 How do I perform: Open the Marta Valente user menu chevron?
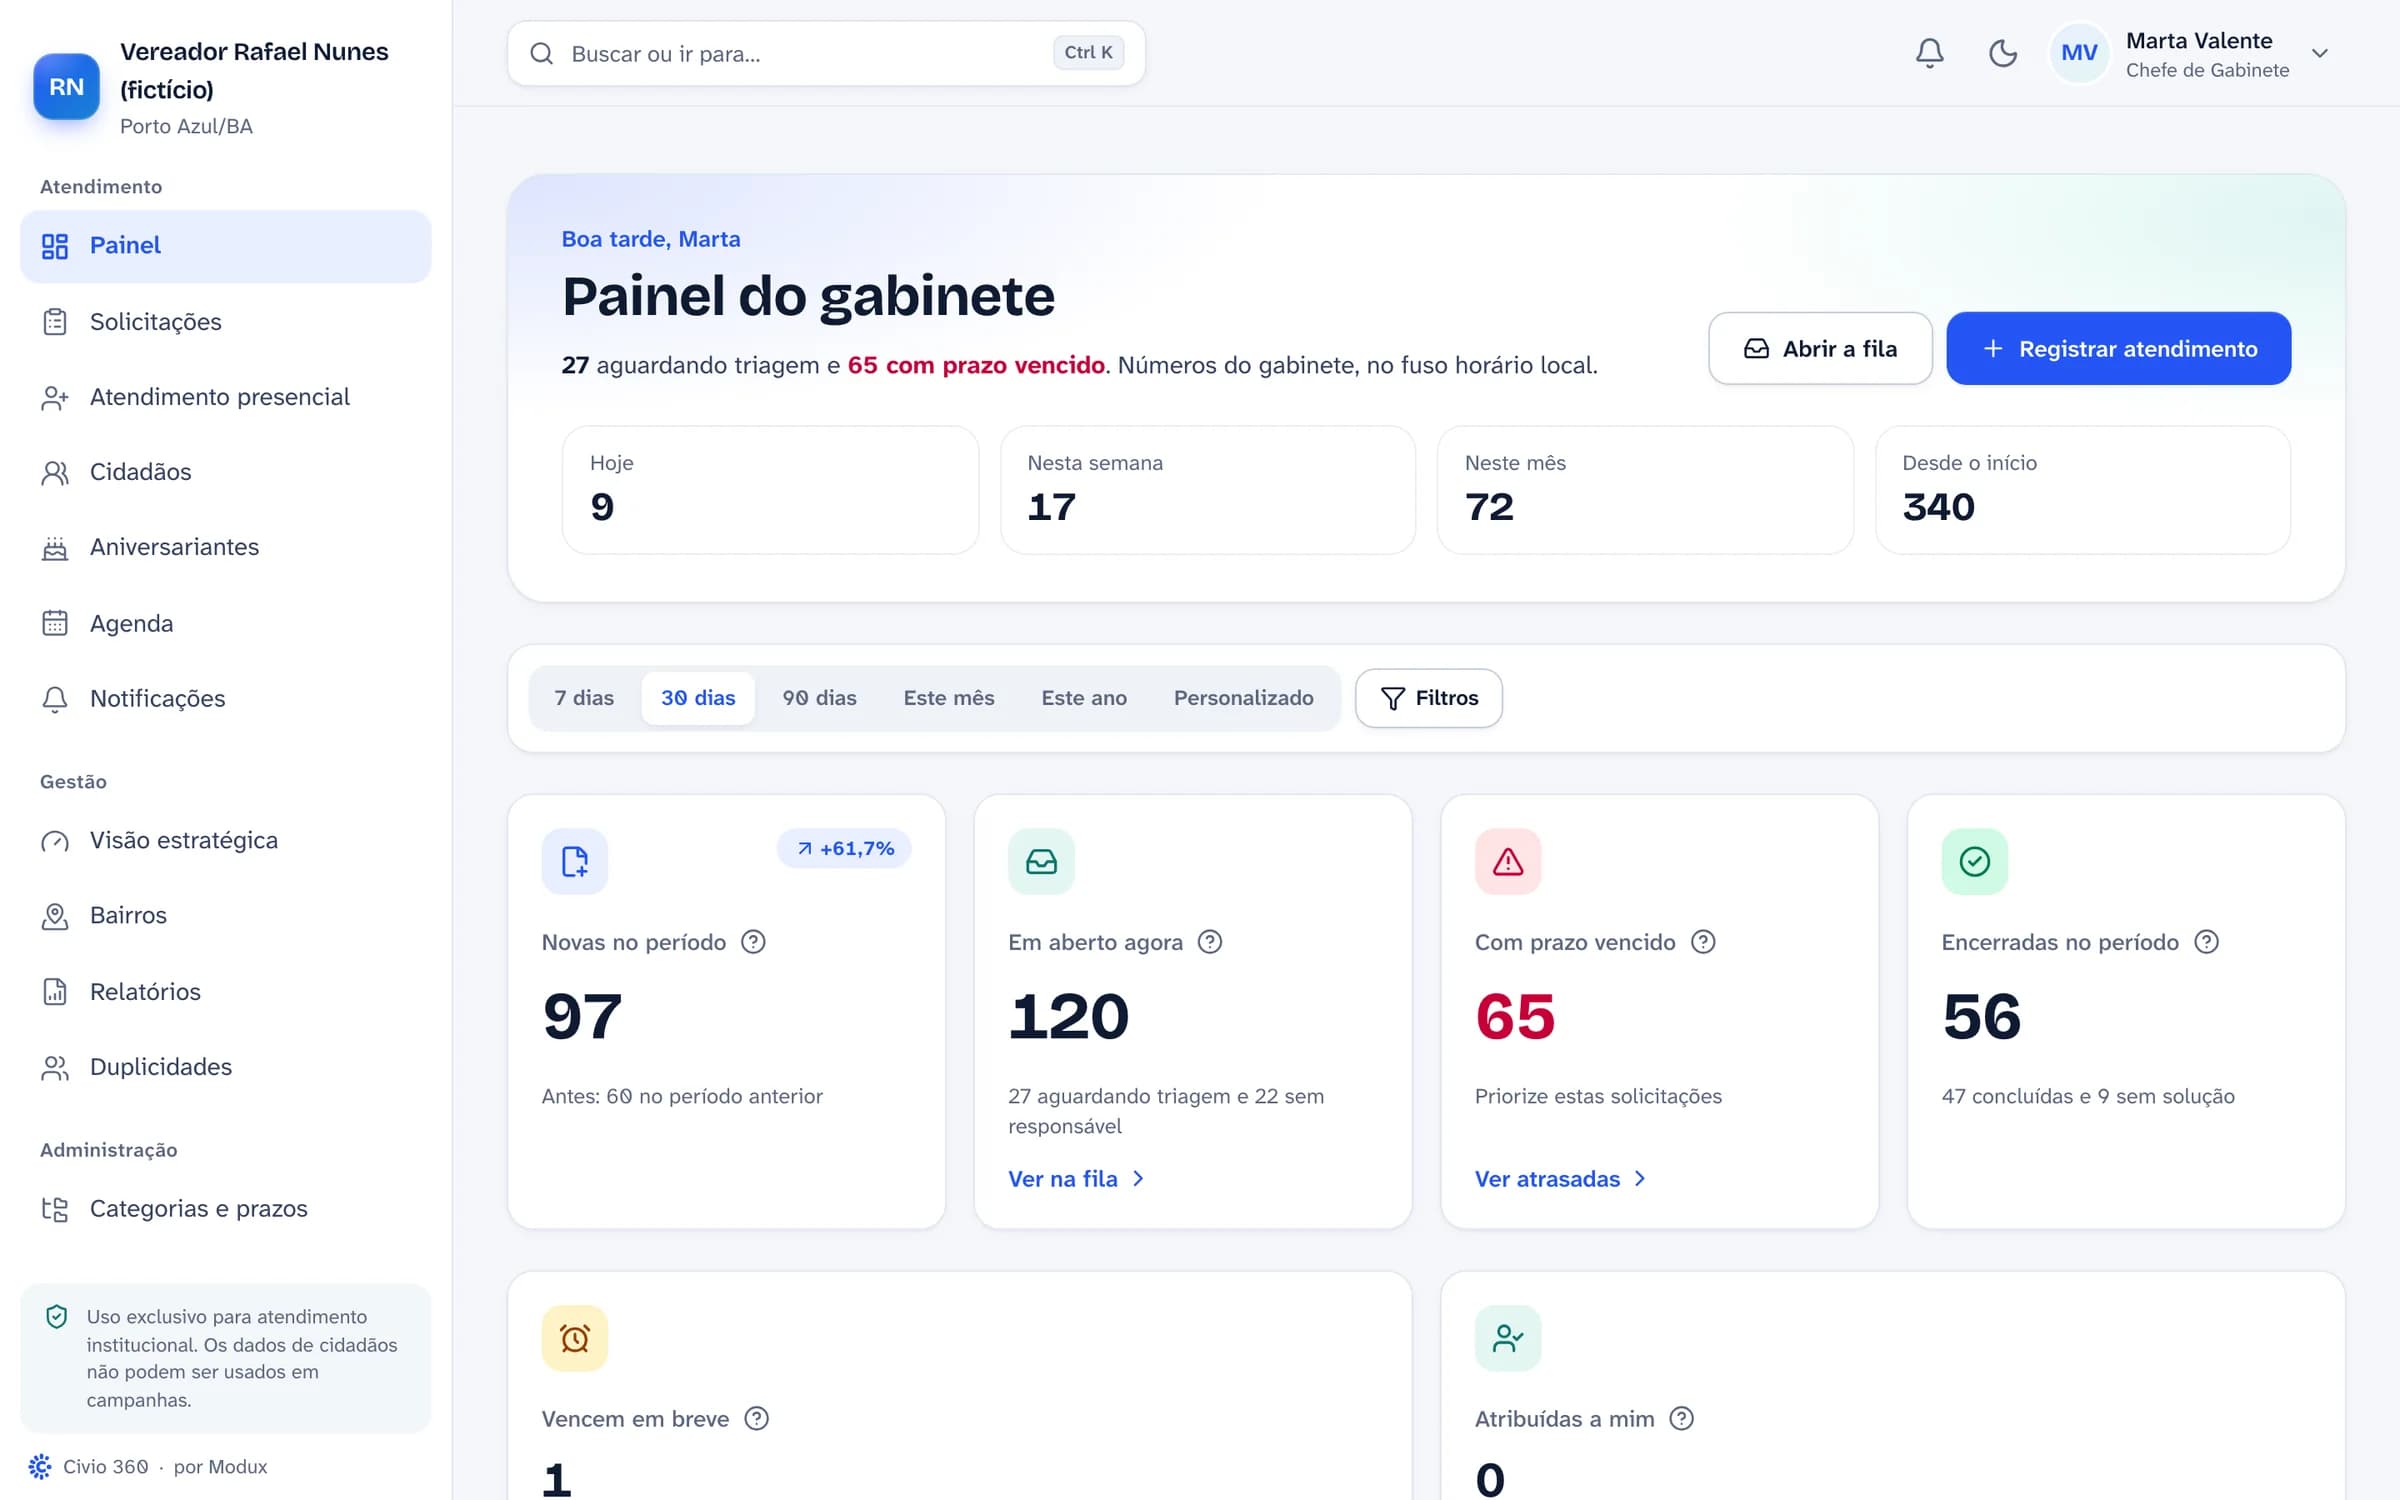[x=2320, y=53]
